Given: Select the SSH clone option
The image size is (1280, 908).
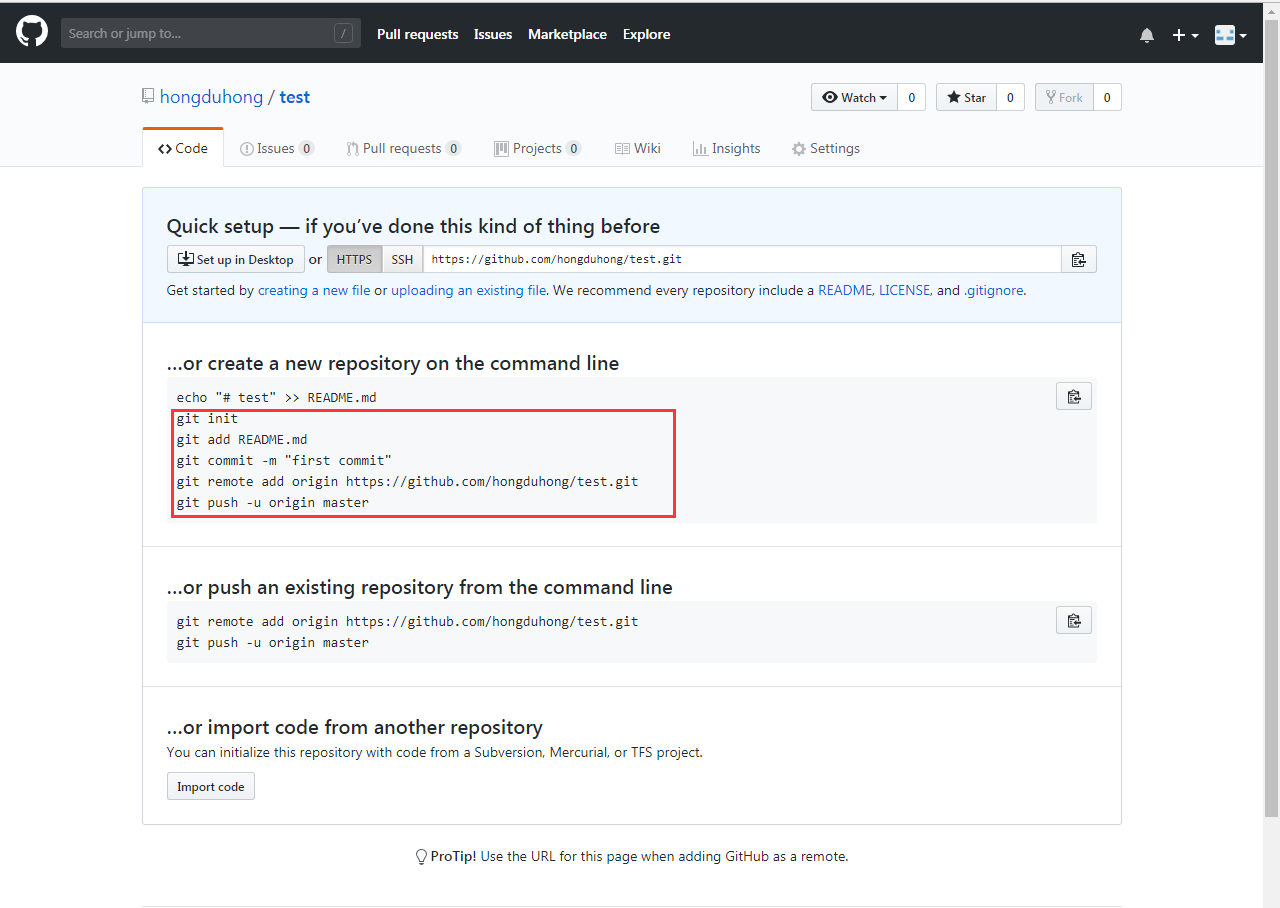Looking at the screenshot, I should click(x=402, y=259).
